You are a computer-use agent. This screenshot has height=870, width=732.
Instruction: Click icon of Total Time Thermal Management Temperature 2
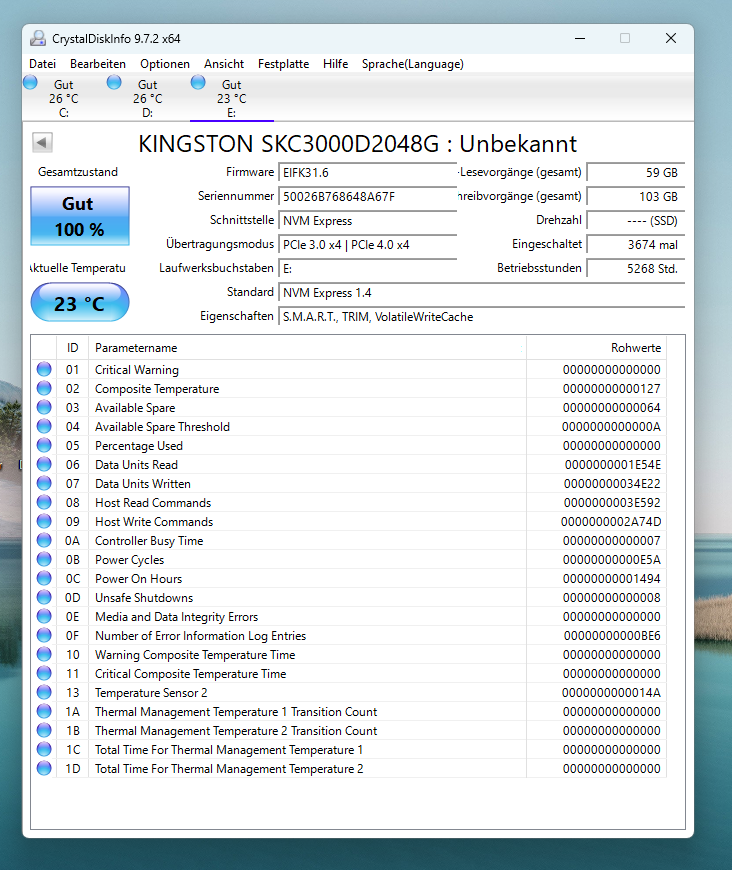tap(44, 768)
